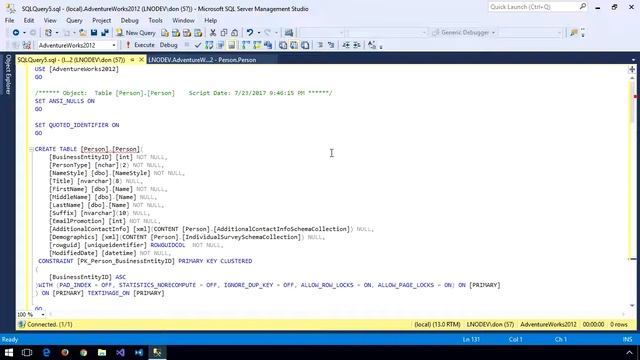Collapse the CREATE TABLE code block
640x360 pixels.
pos(31,149)
